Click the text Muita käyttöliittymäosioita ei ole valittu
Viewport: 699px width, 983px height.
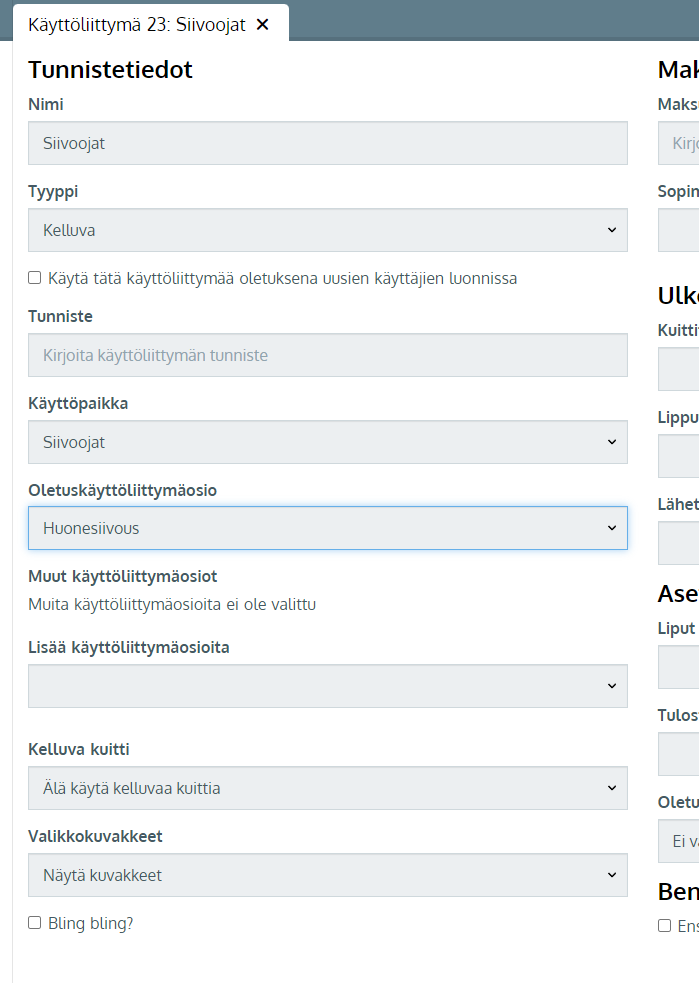tap(172, 604)
